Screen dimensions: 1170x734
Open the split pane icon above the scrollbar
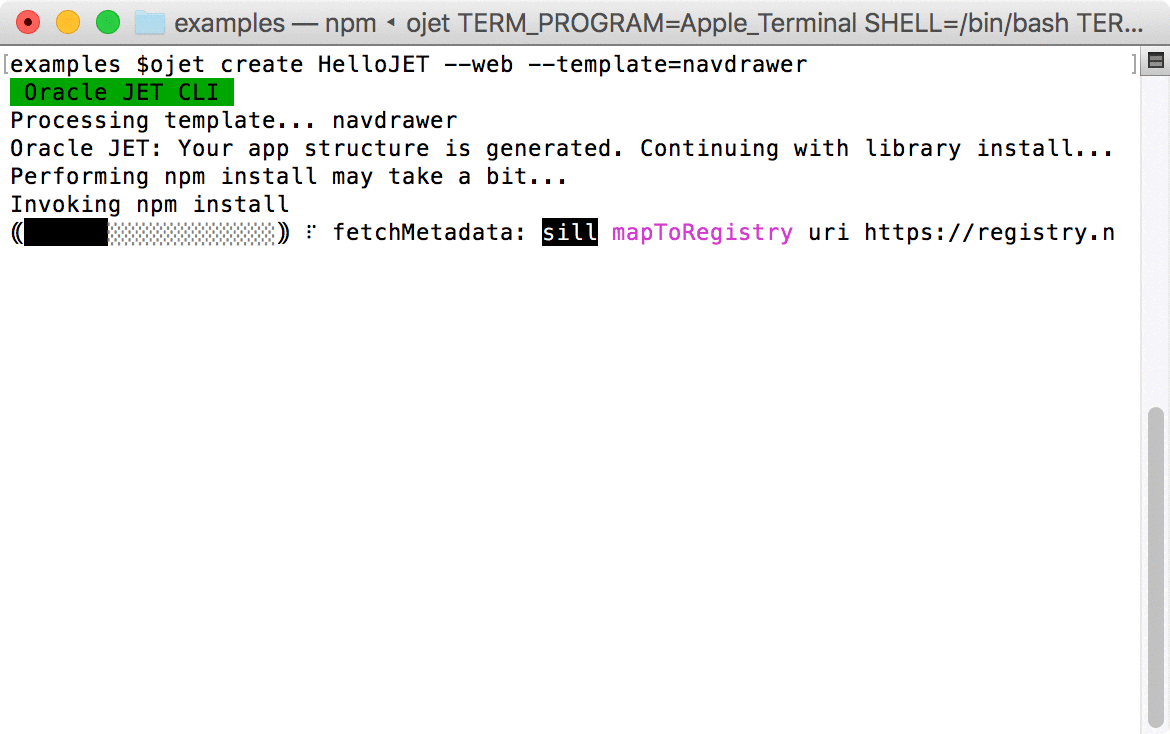[x=1156, y=60]
